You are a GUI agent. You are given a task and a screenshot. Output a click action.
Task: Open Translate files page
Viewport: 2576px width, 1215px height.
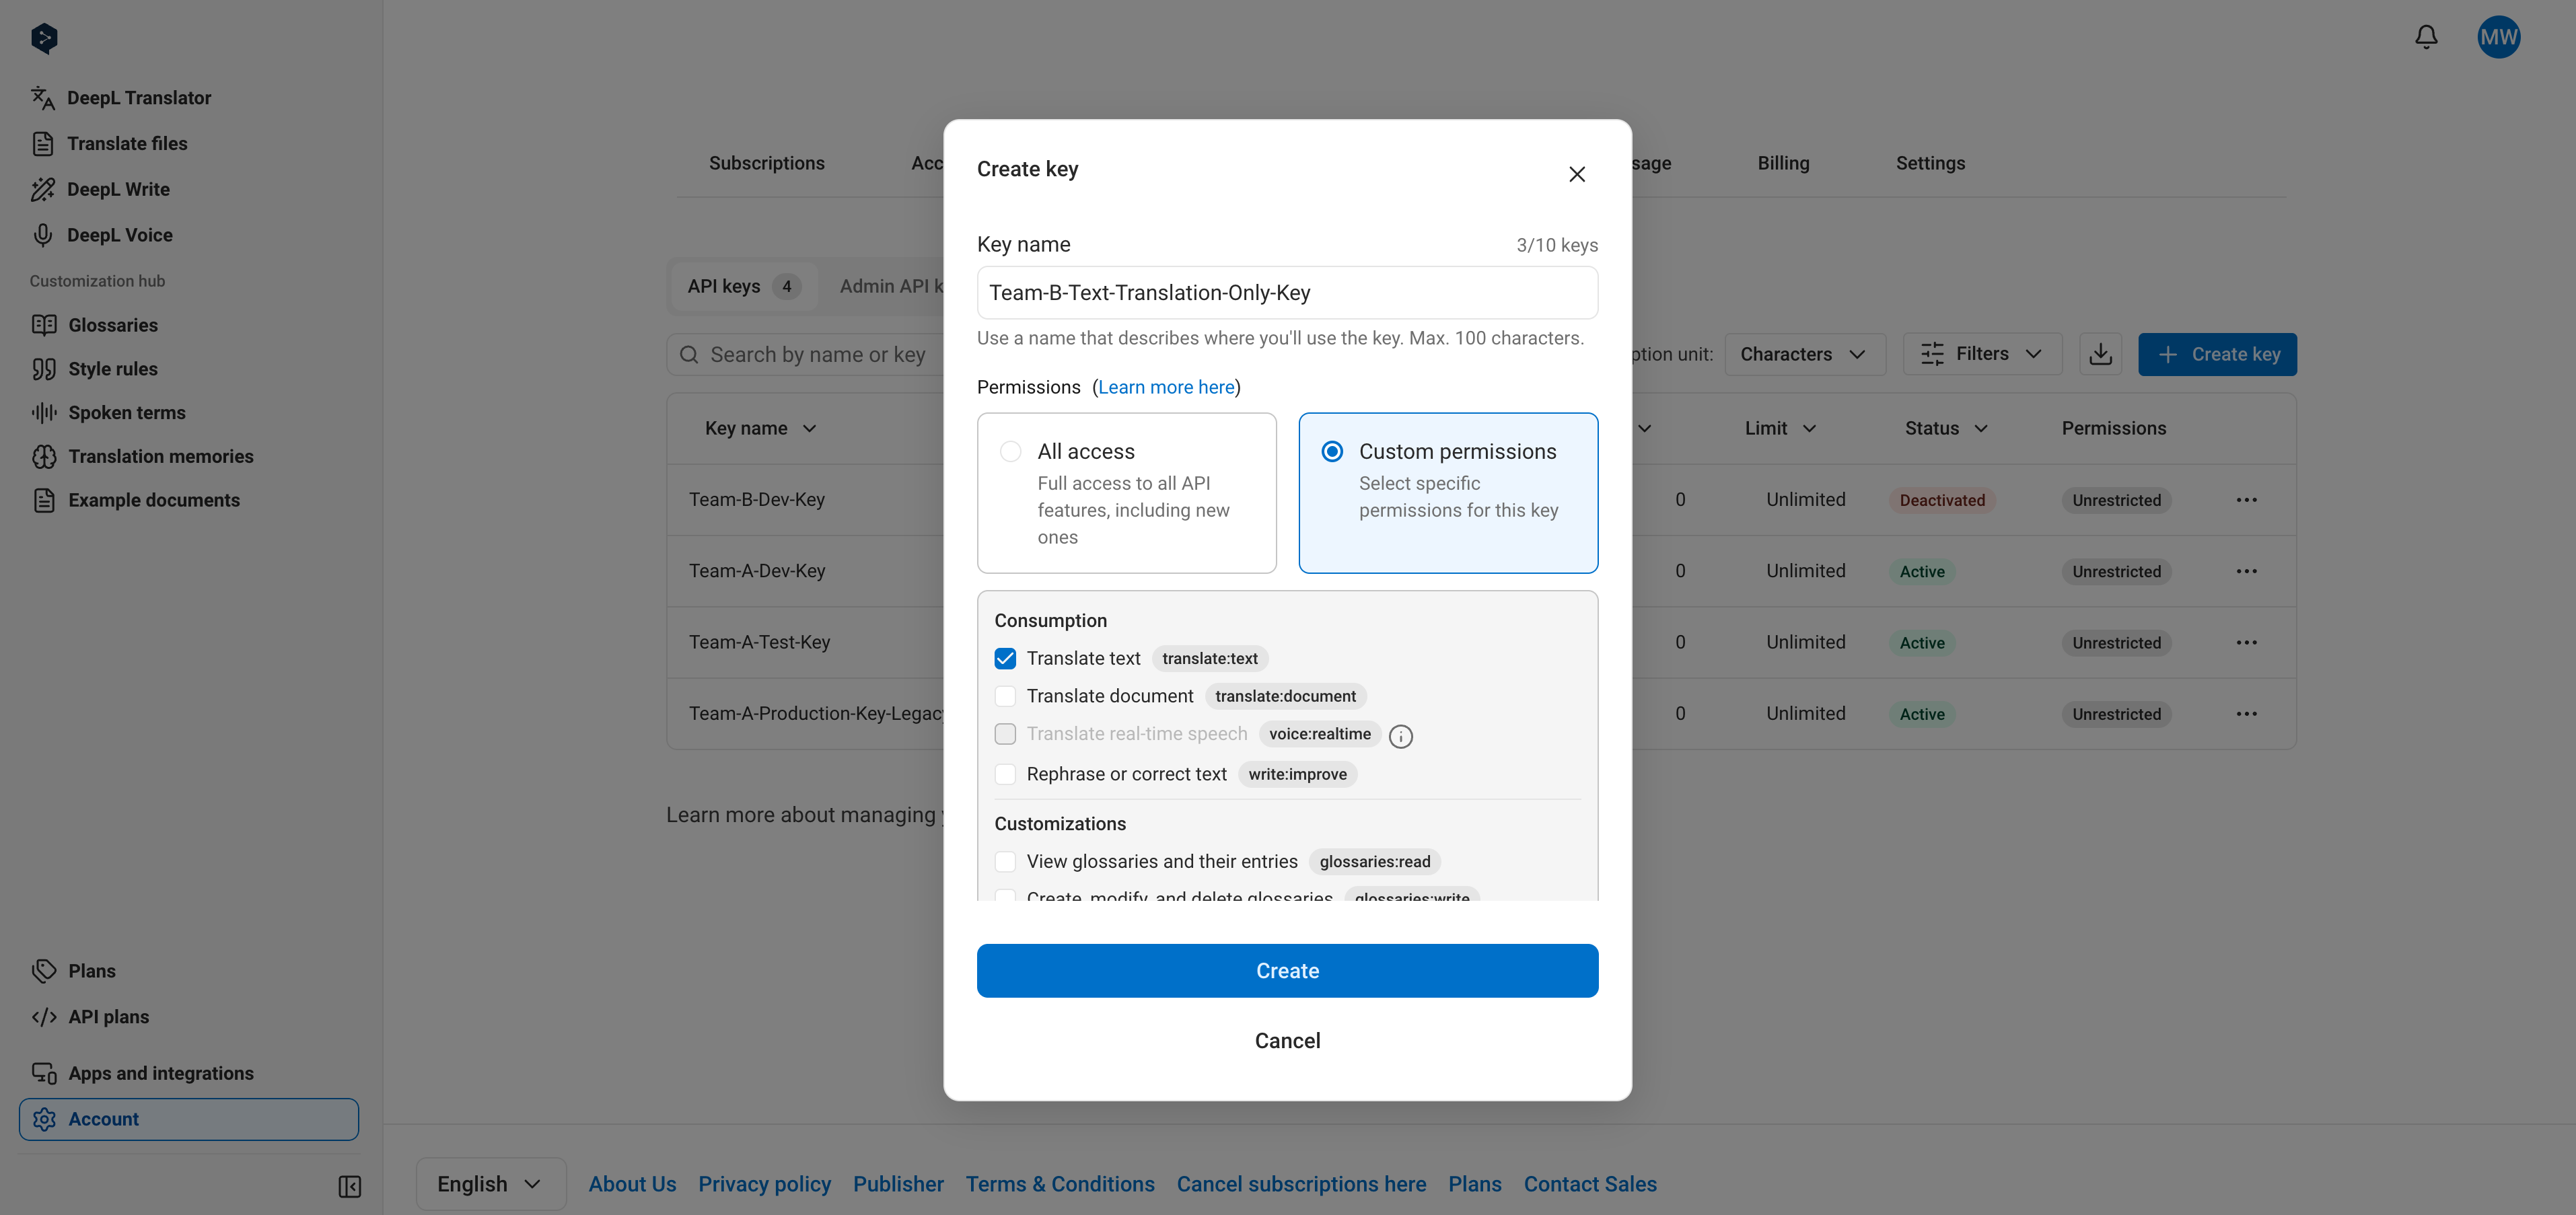pos(109,143)
